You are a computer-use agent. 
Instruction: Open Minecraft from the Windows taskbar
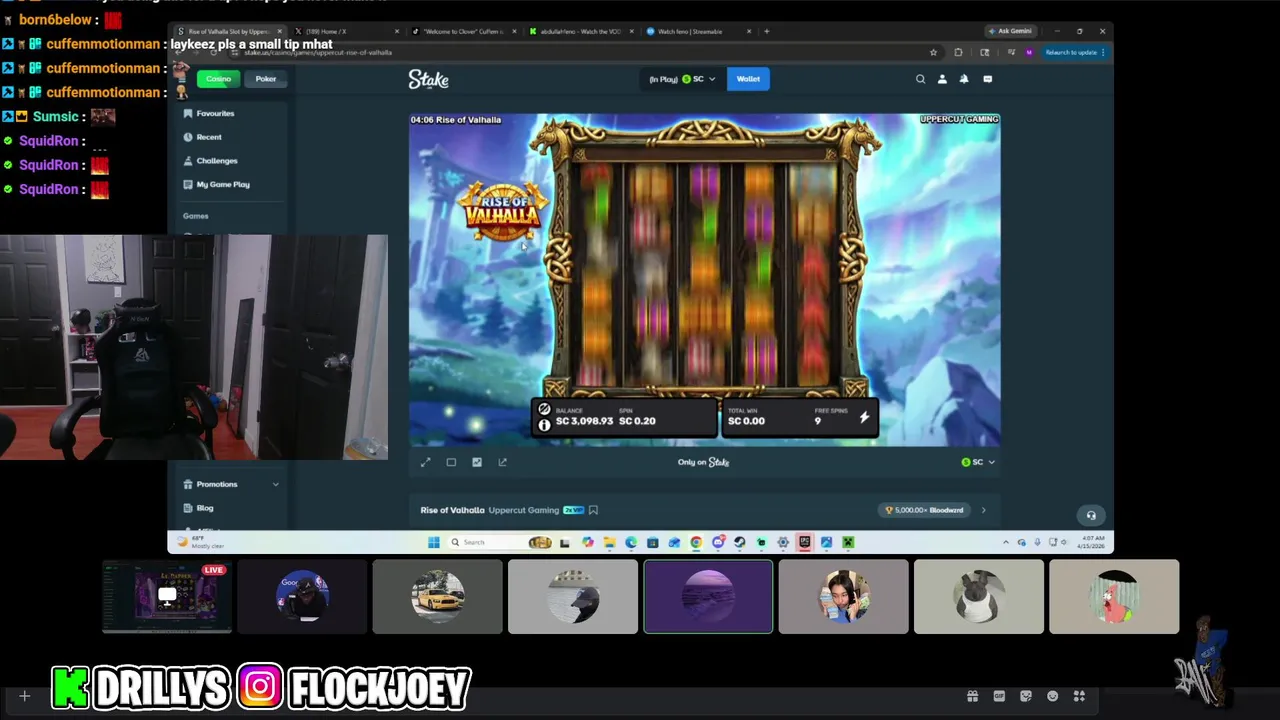[848, 542]
